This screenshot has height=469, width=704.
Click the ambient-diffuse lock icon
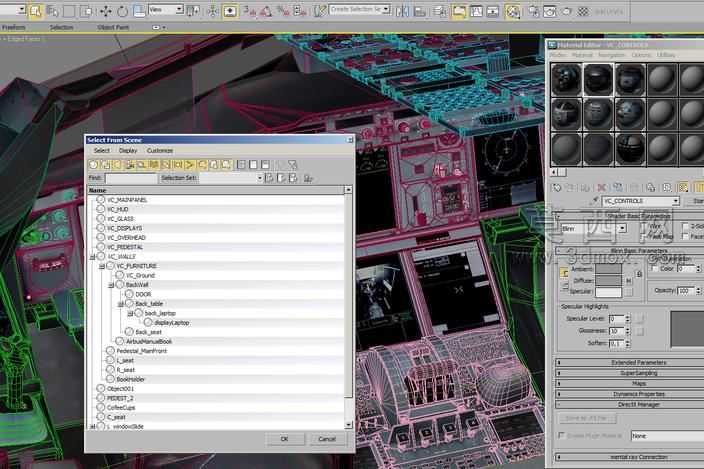pyautogui.click(x=639, y=274)
